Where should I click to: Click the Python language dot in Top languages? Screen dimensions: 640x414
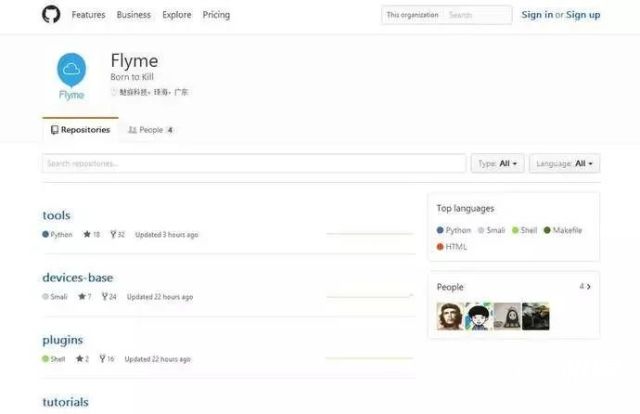tap(440, 230)
